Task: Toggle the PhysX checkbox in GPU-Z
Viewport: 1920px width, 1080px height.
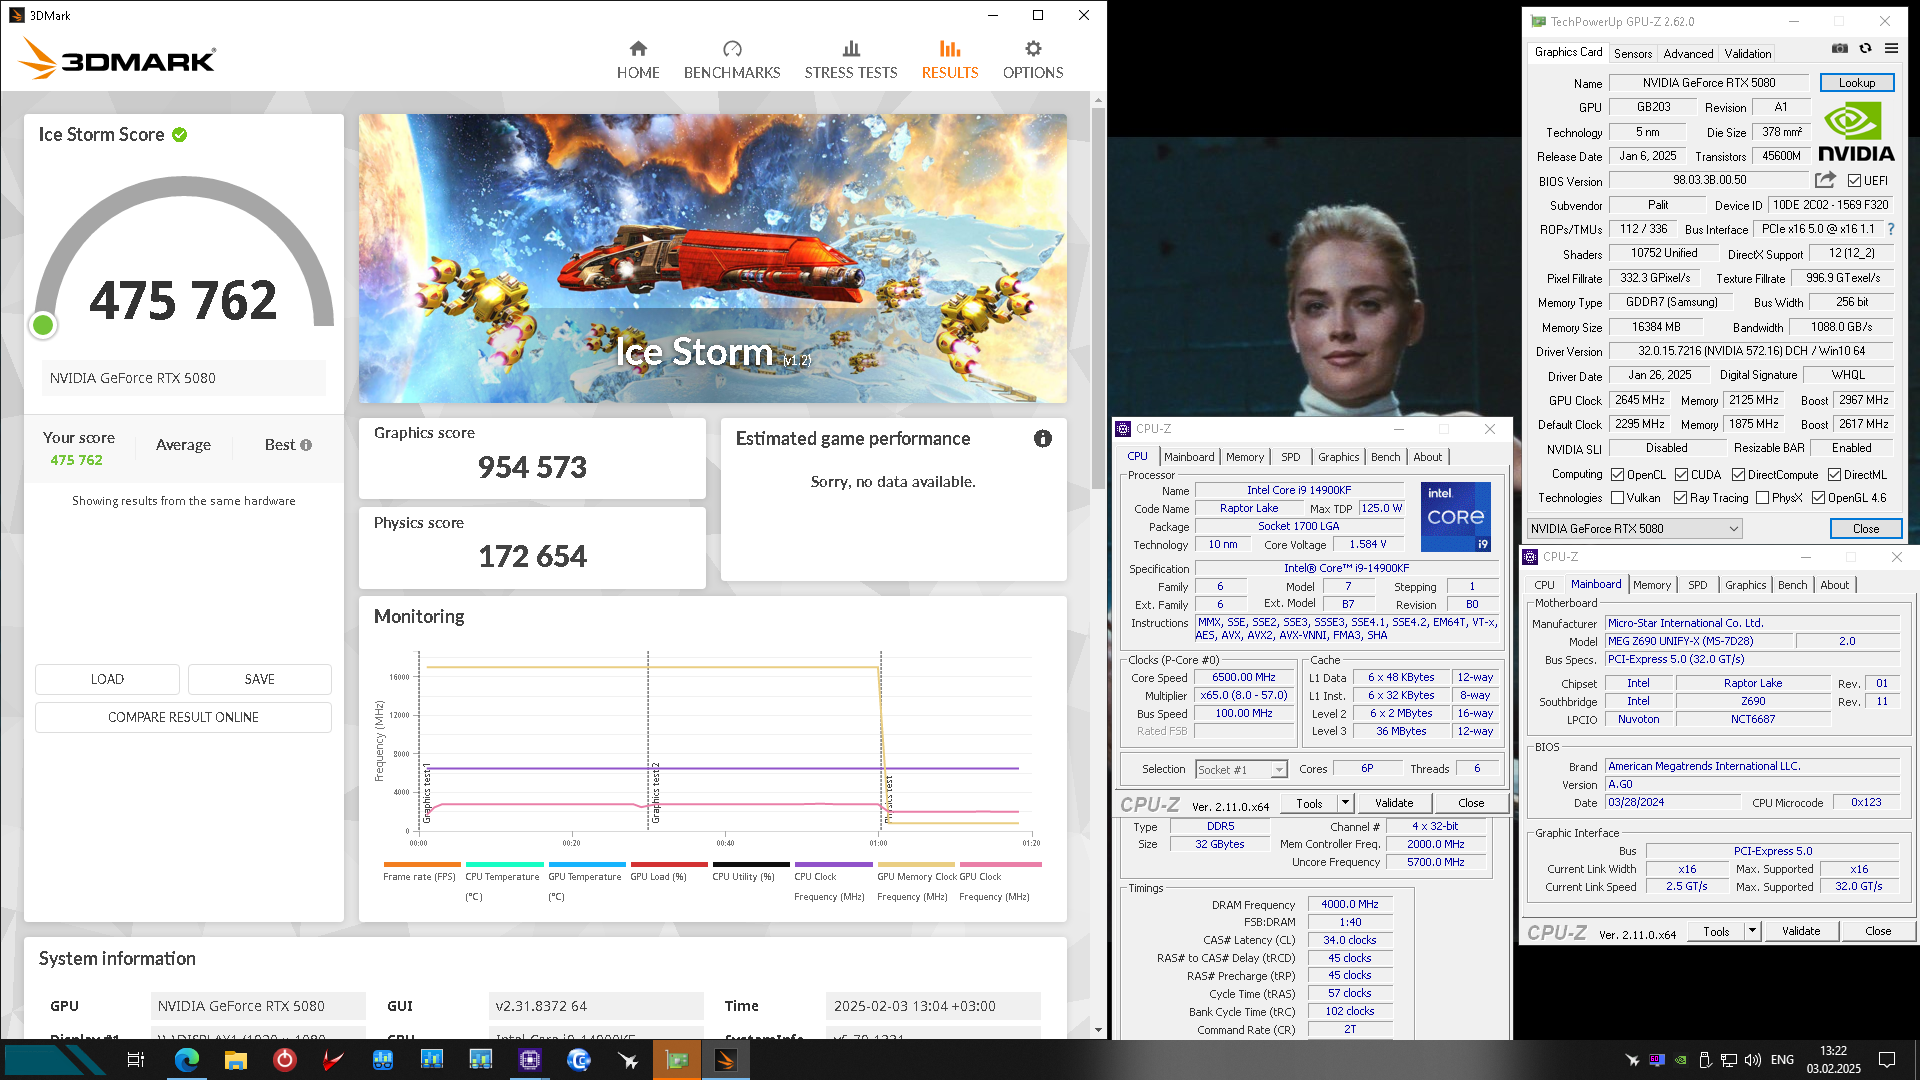Action: click(1763, 498)
